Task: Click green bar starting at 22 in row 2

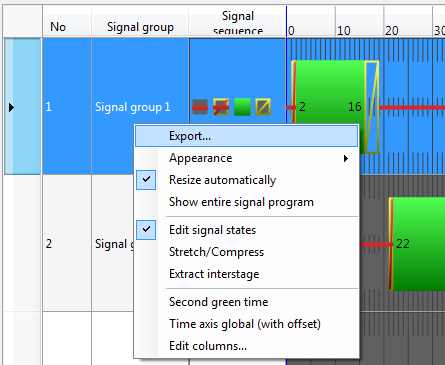Action: pyautogui.click(x=417, y=244)
